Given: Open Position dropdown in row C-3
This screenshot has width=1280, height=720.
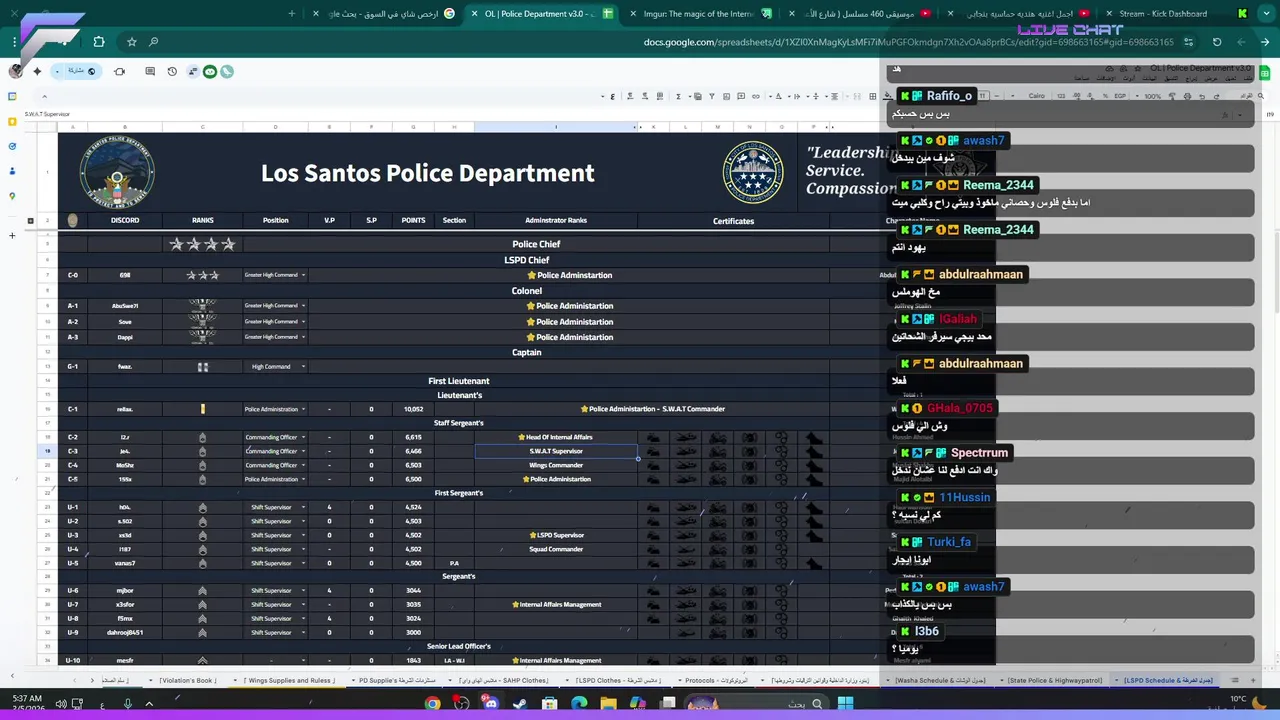Looking at the screenshot, I should (304, 451).
